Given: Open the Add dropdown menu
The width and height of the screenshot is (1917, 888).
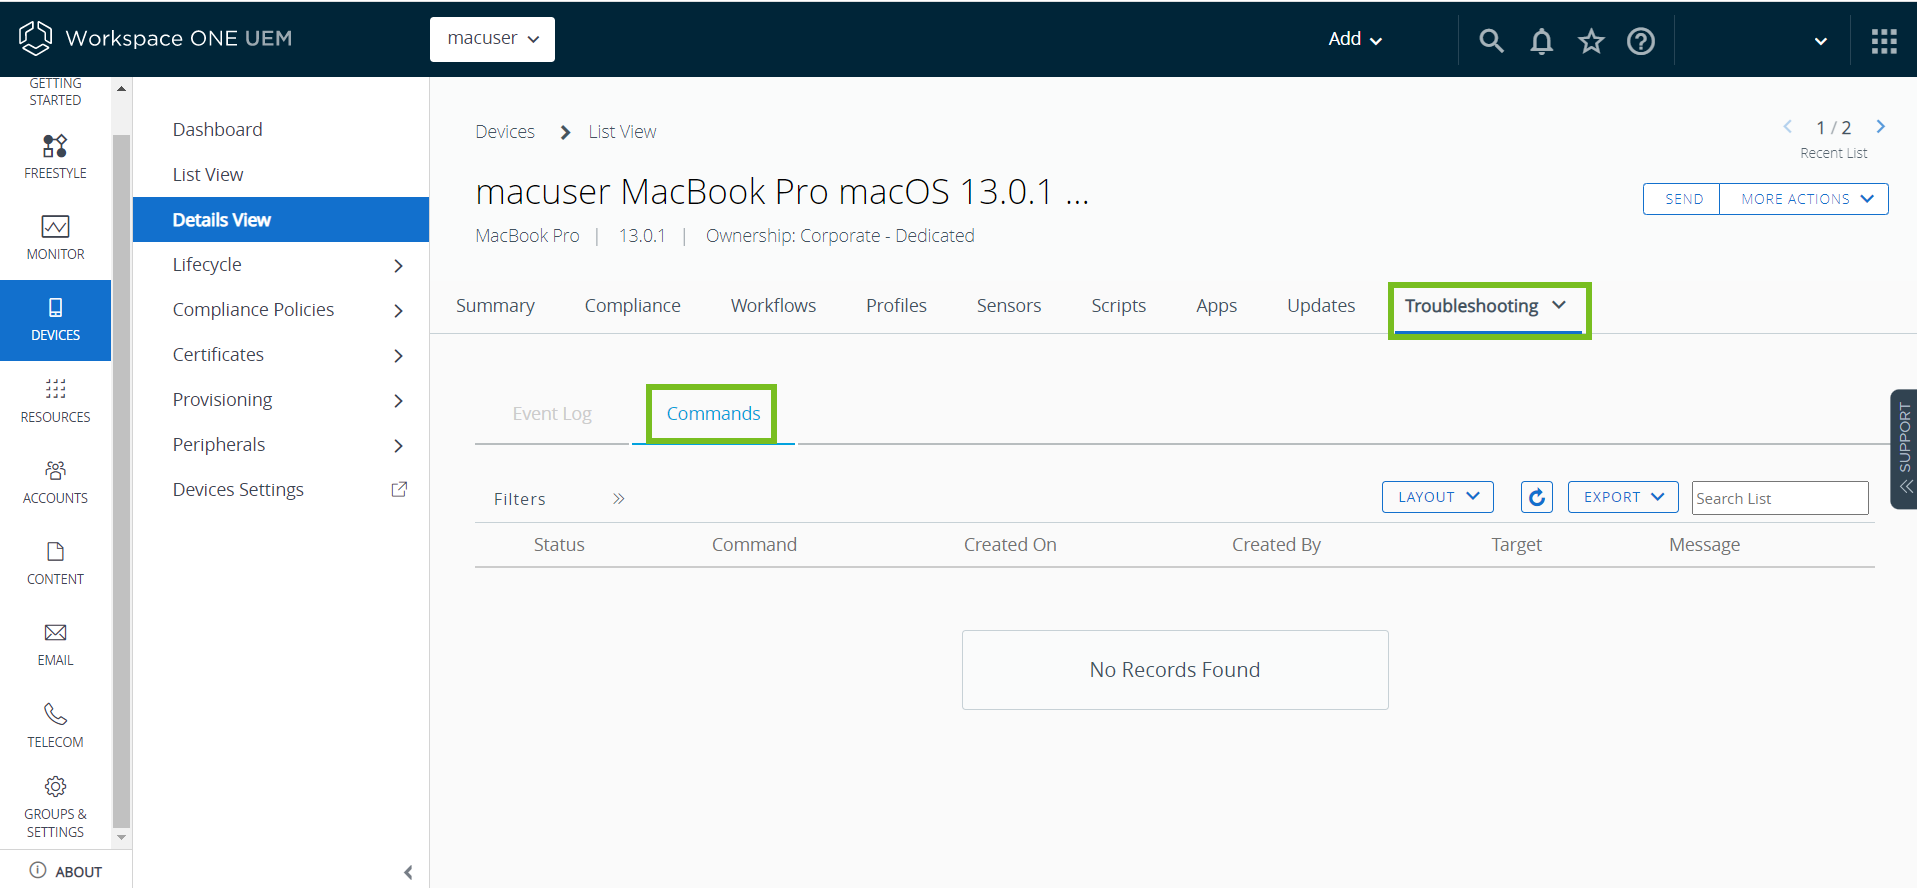Looking at the screenshot, I should click(1355, 39).
